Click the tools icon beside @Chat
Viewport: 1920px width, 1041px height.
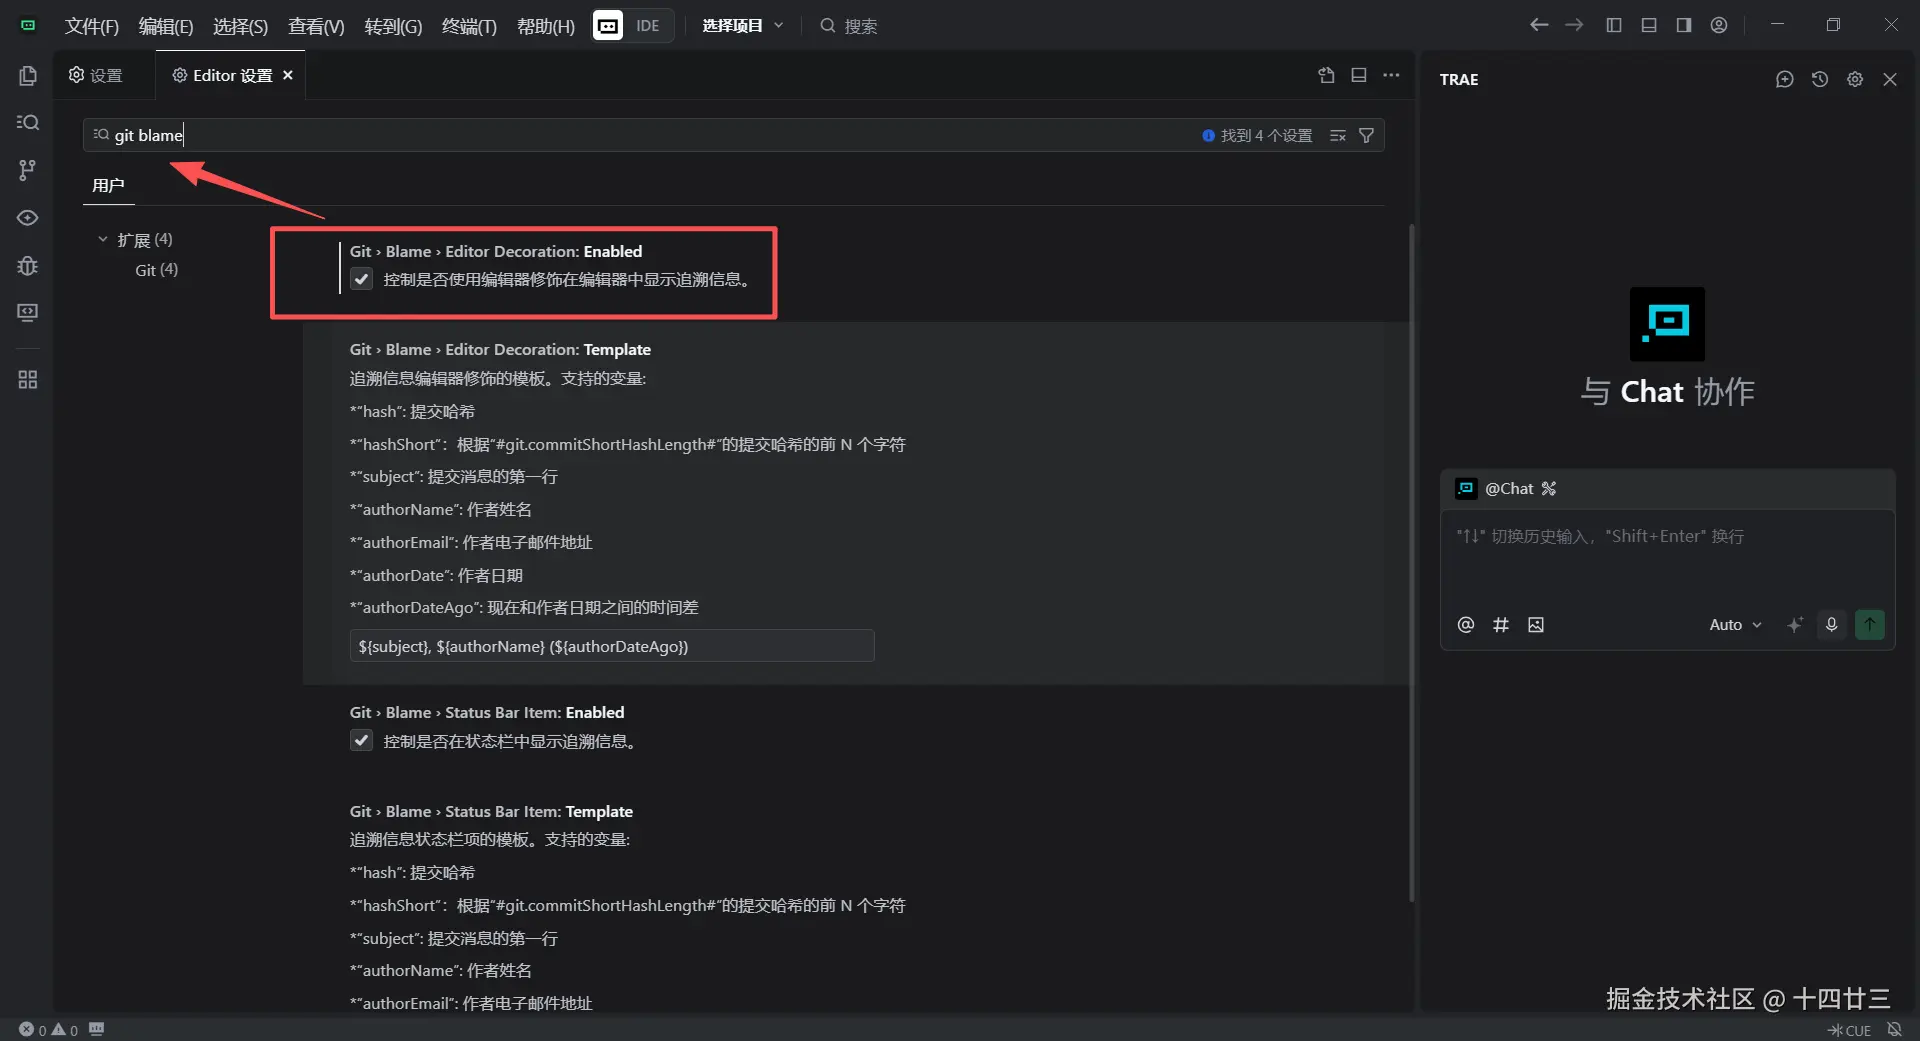pos(1549,488)
